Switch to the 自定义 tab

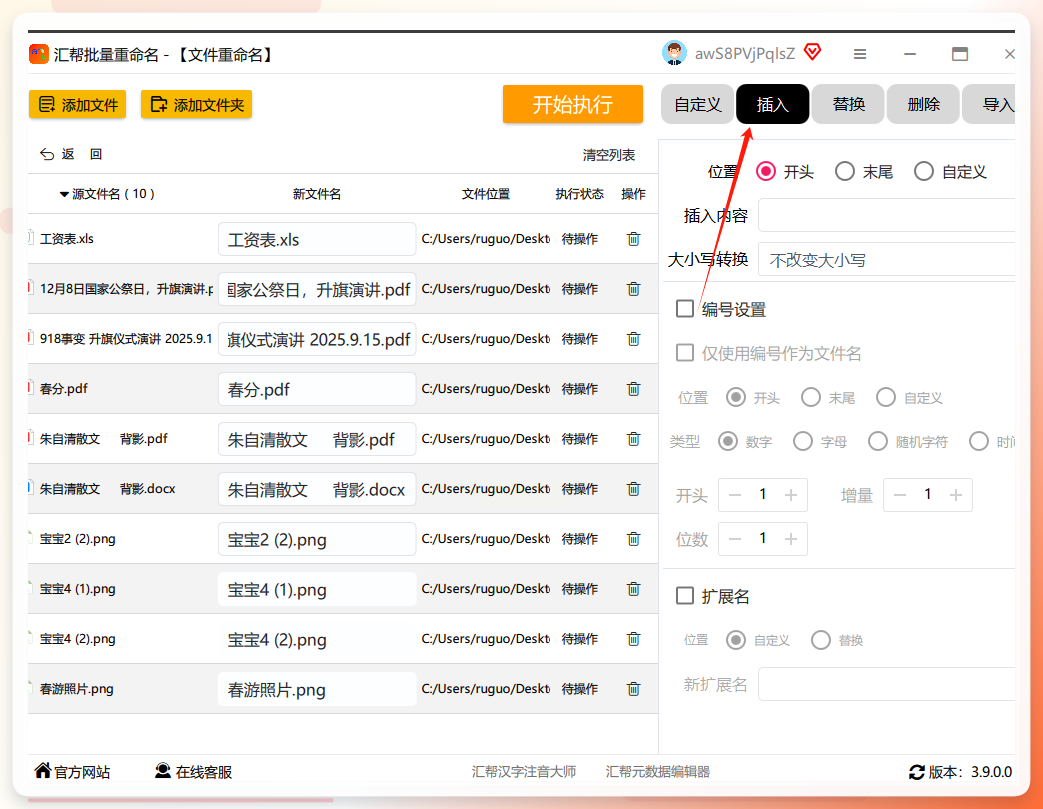point(697,104)
